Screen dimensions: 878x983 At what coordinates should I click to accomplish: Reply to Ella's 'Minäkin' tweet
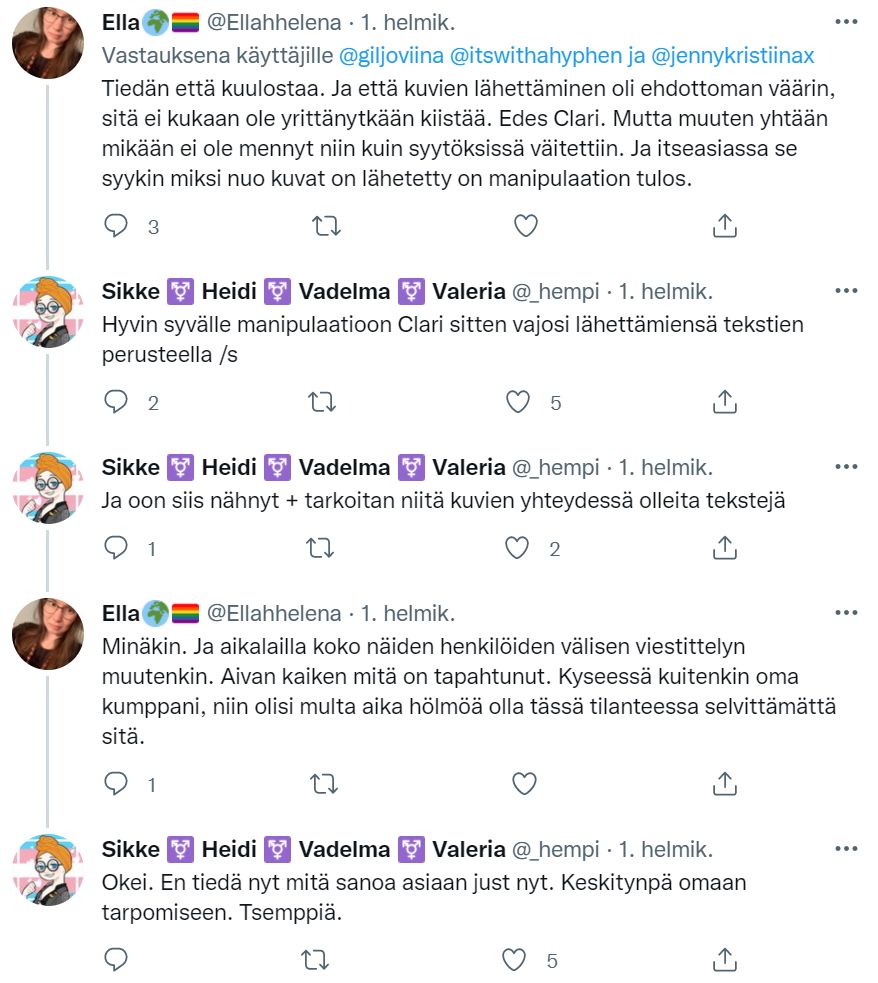pyautogui.click(x=117, y=784)
